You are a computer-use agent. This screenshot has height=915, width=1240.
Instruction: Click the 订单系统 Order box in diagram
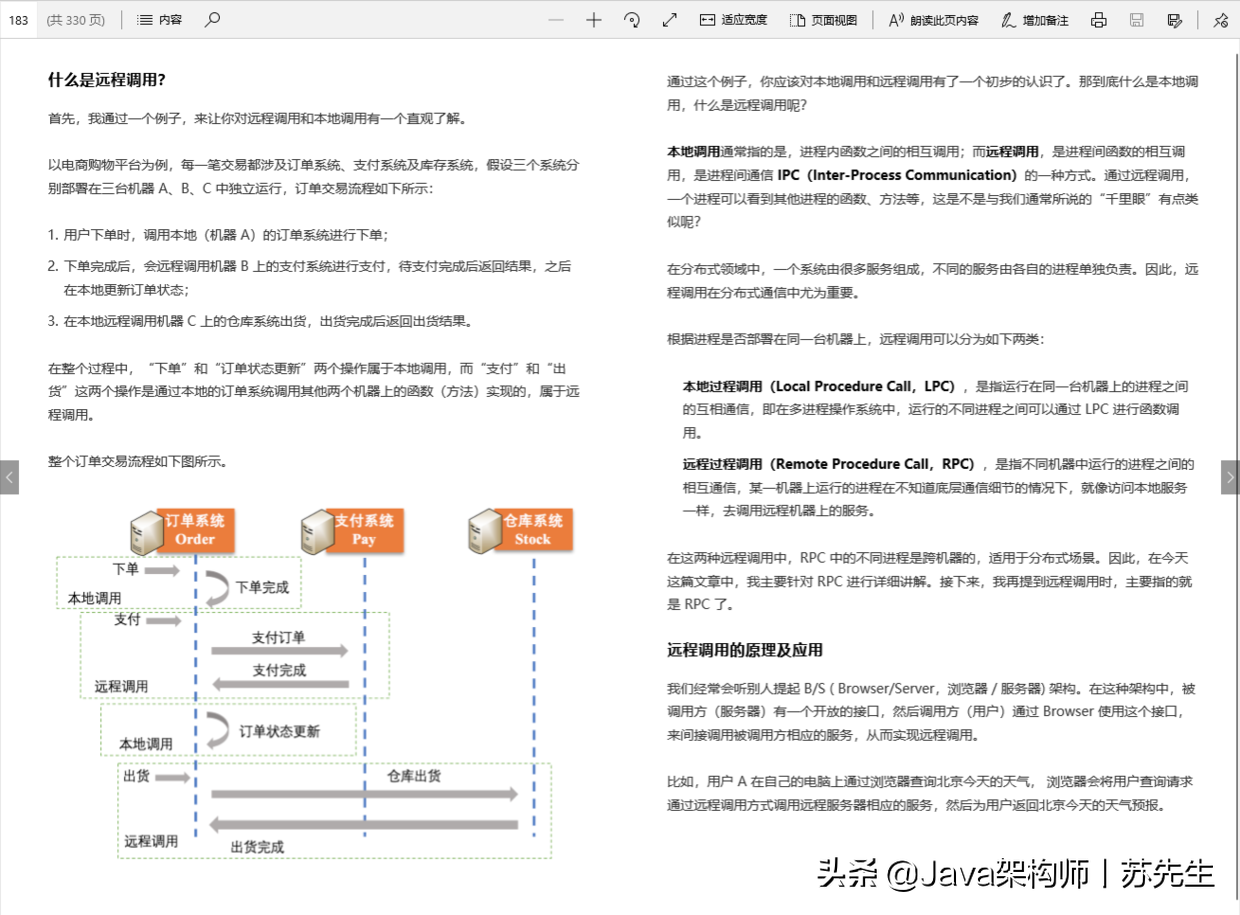tap(195, 530)
